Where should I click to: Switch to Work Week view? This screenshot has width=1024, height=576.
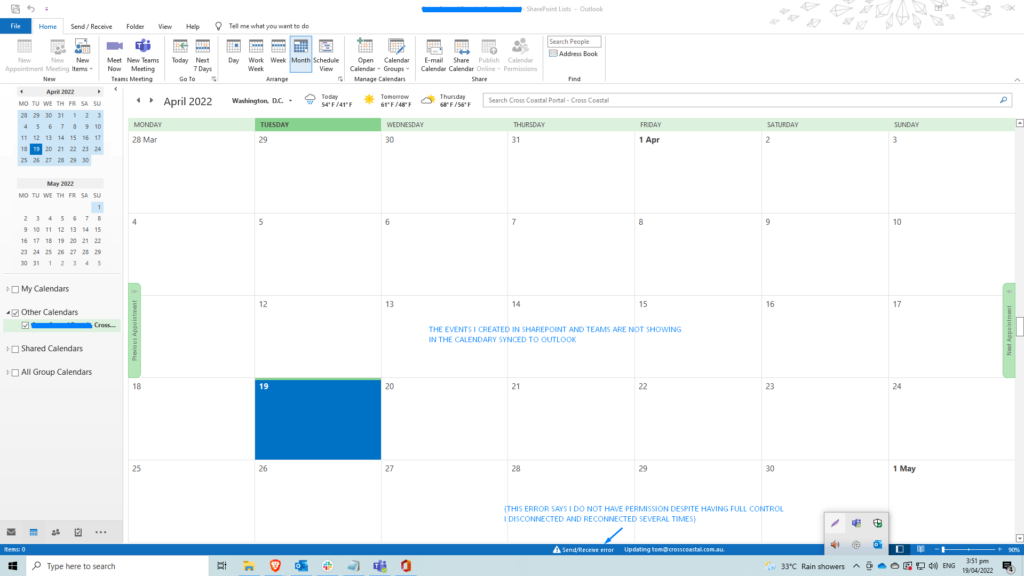[x=256, y=55]
